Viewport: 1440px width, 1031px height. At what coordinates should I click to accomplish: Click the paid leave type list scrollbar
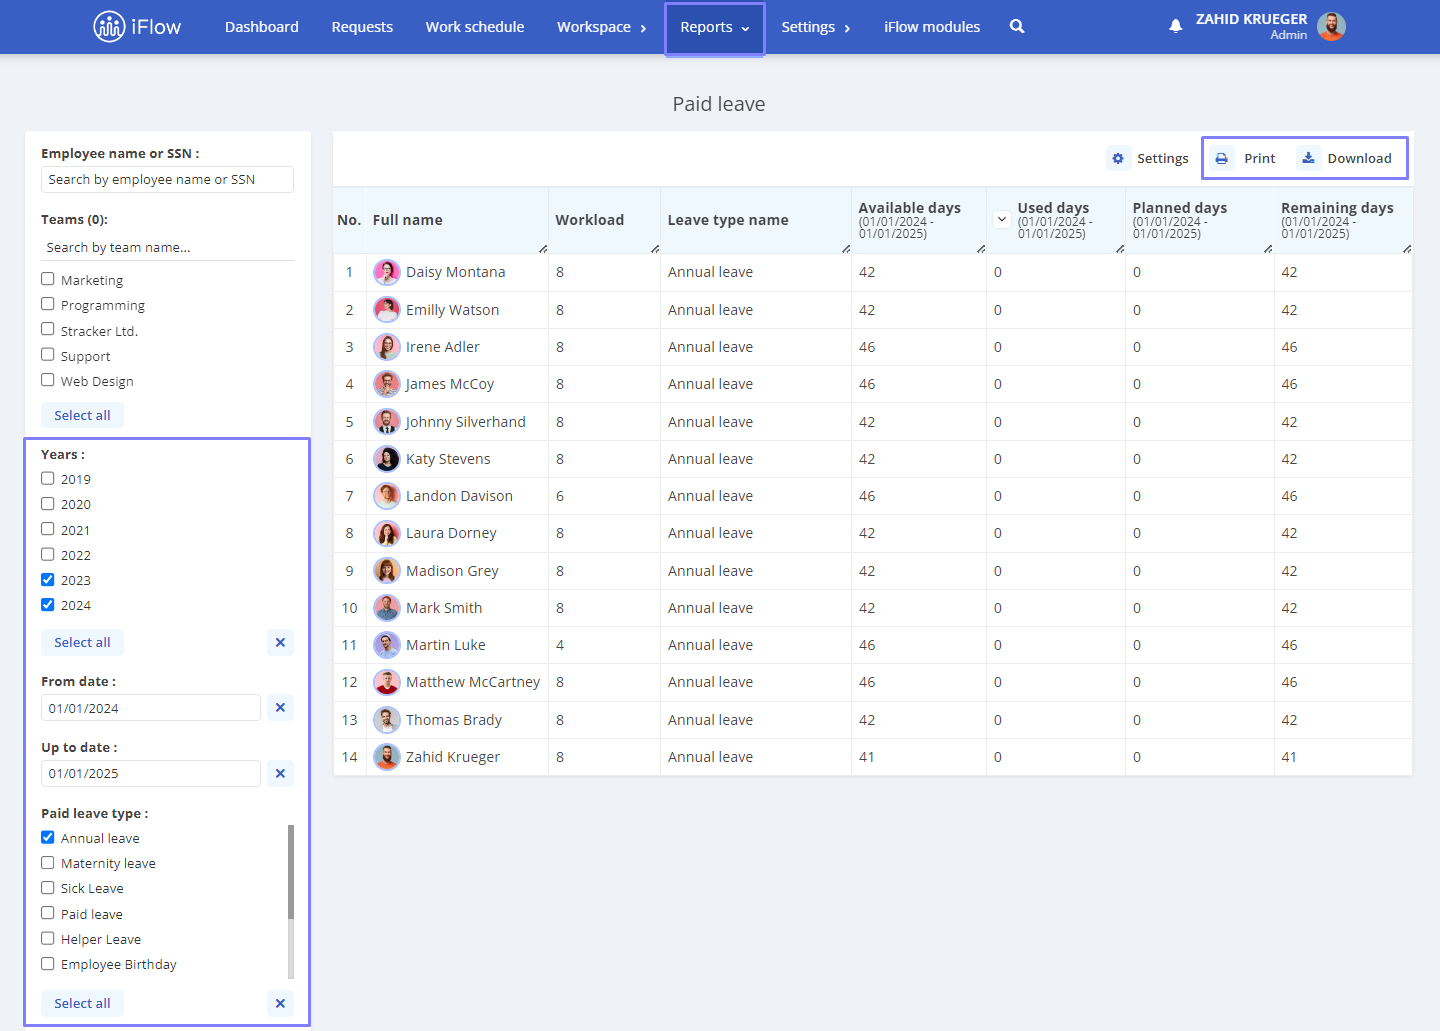(x=291, y=872)
